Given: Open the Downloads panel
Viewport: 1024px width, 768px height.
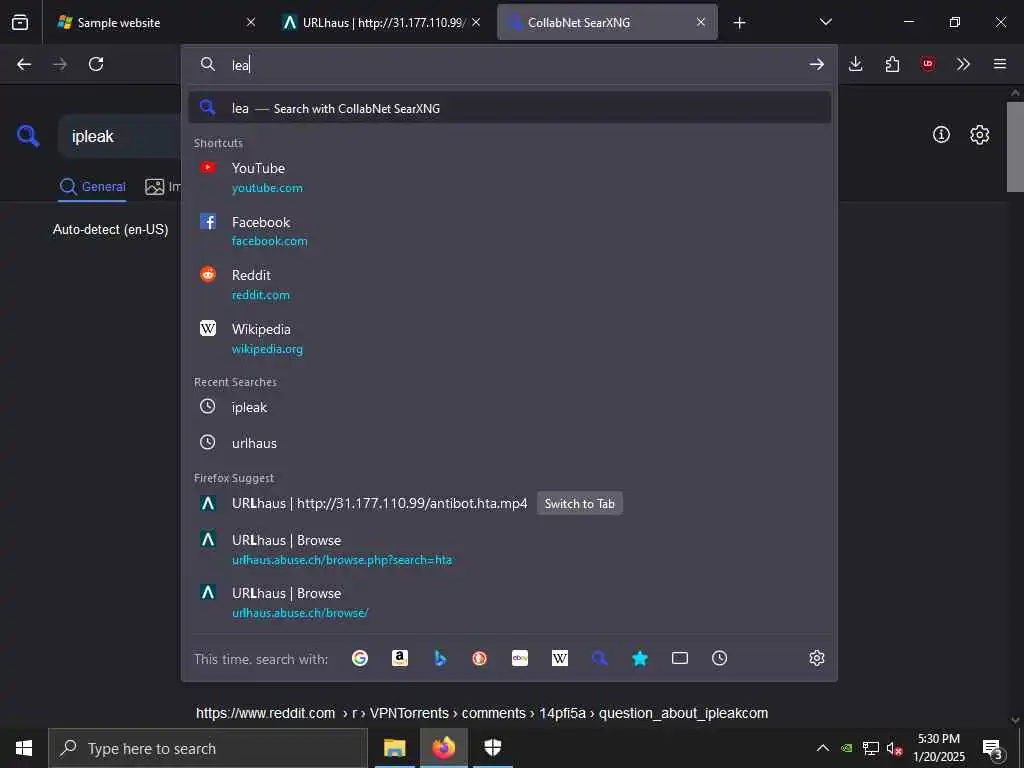Looking at the screenshot, I should coord(856,64).
